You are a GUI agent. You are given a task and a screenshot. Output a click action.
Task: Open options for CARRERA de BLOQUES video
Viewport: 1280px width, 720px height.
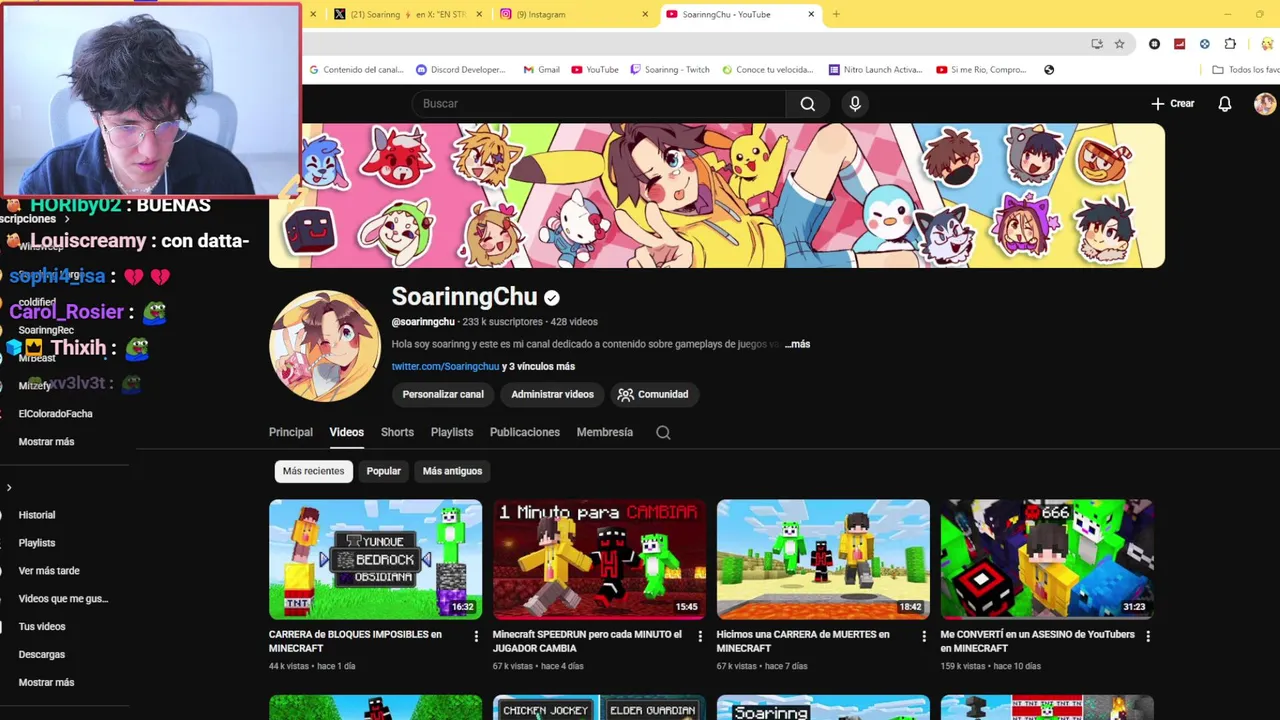476,636
